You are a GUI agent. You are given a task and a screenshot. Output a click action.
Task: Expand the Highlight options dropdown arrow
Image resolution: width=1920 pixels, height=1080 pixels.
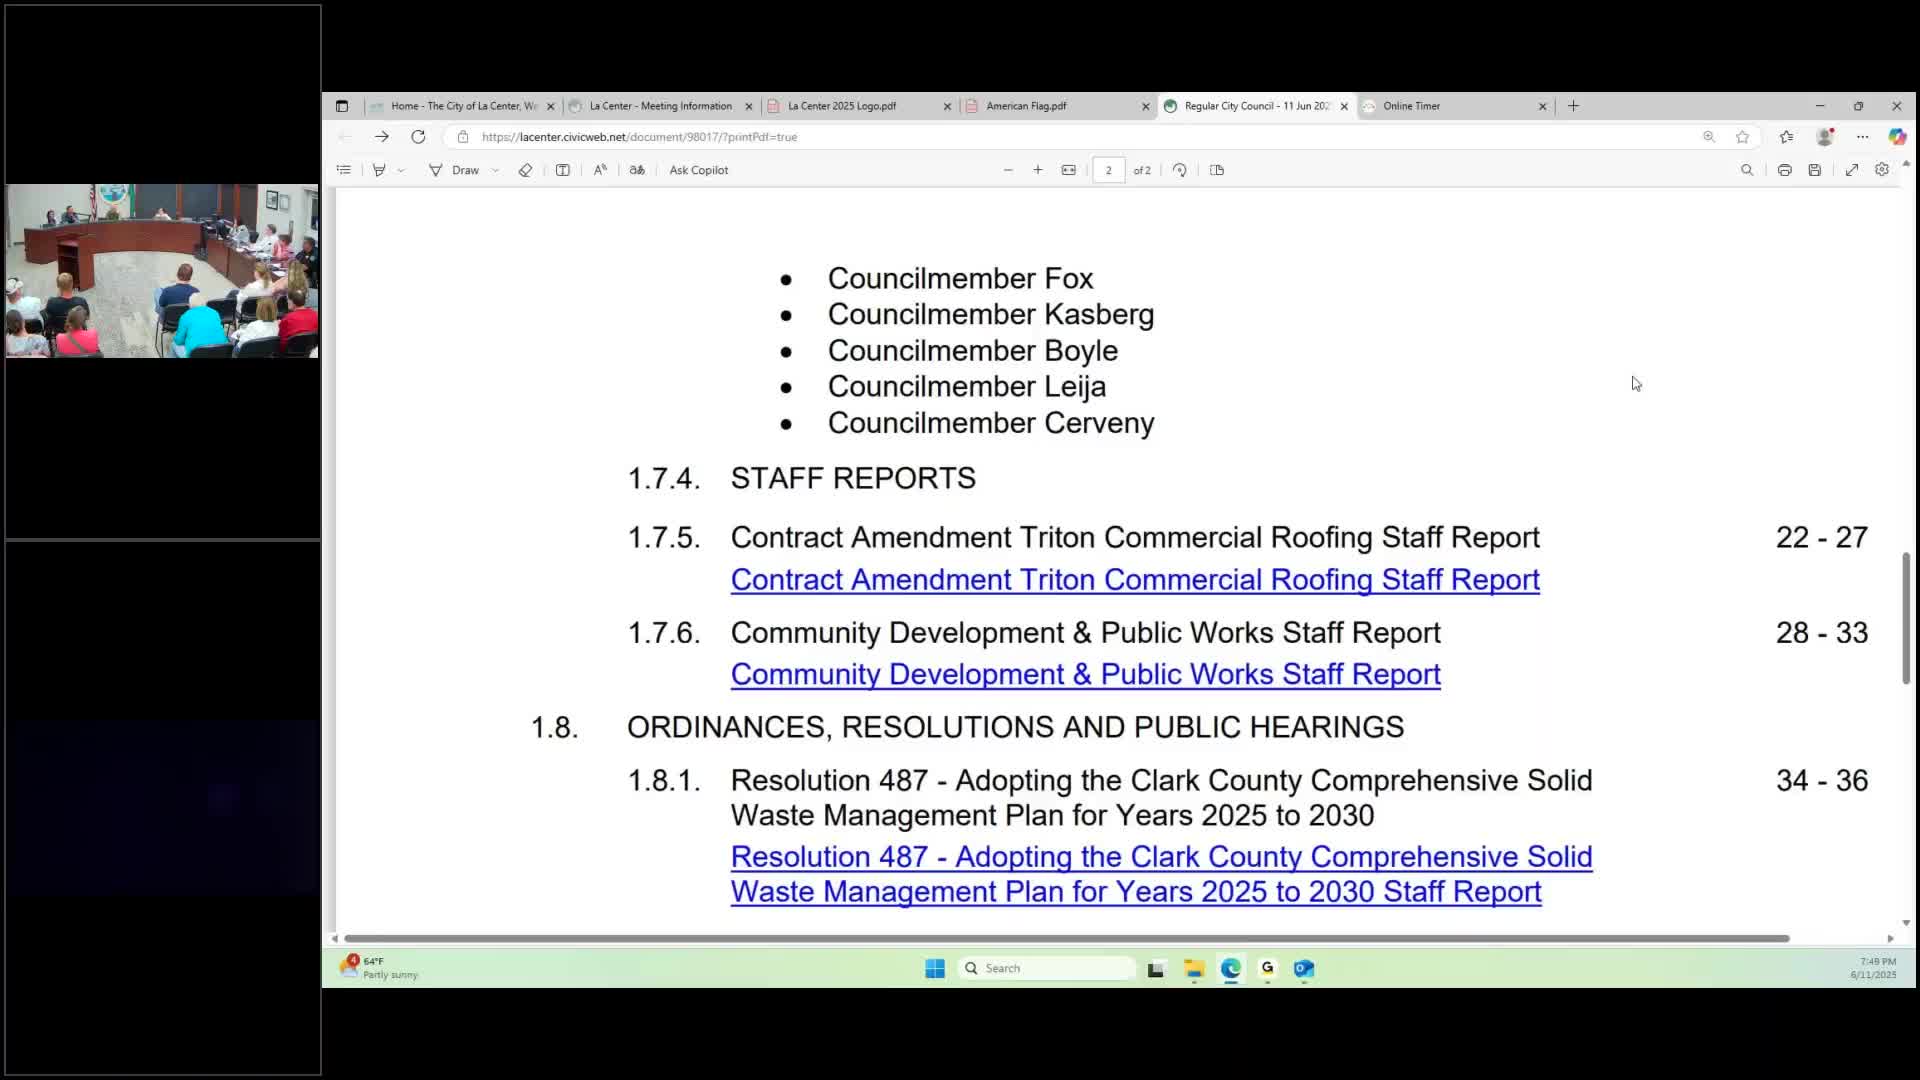[x=401, y=170]
